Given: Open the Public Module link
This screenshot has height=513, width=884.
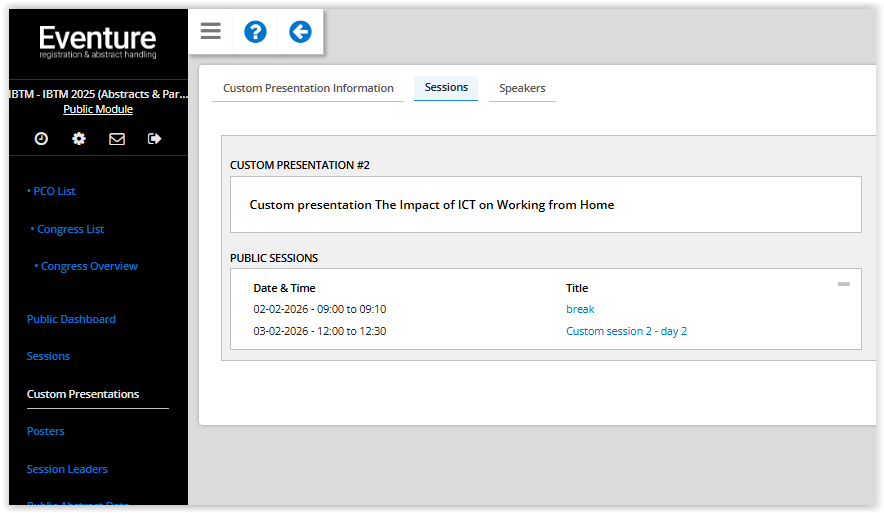Looking at the screenshot, I should click(98, 110).
